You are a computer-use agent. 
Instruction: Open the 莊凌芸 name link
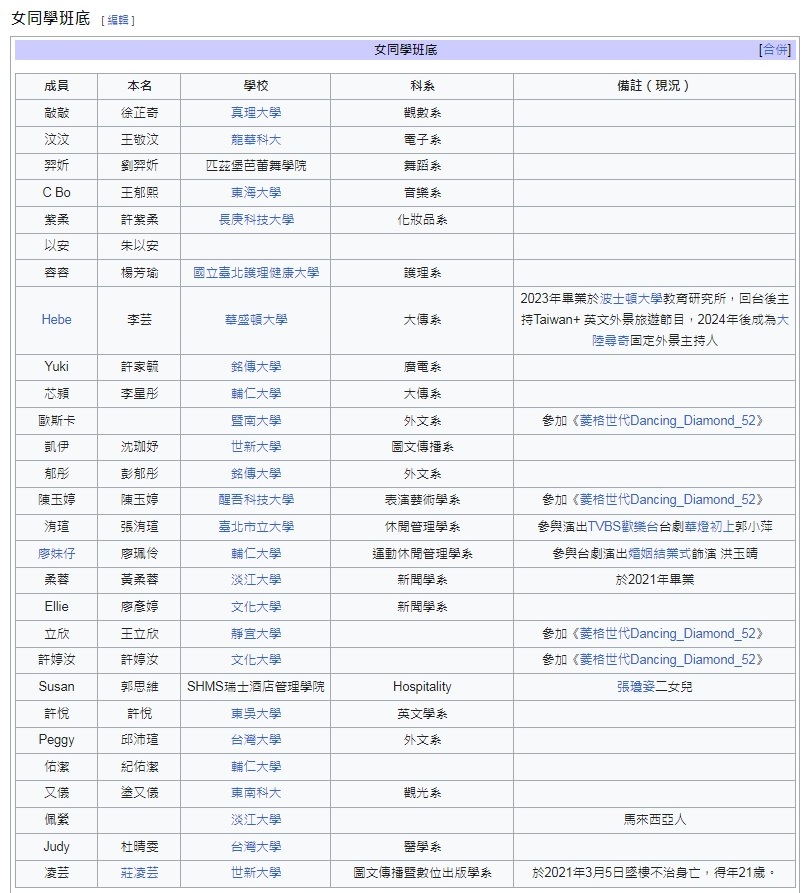(140, 872)
